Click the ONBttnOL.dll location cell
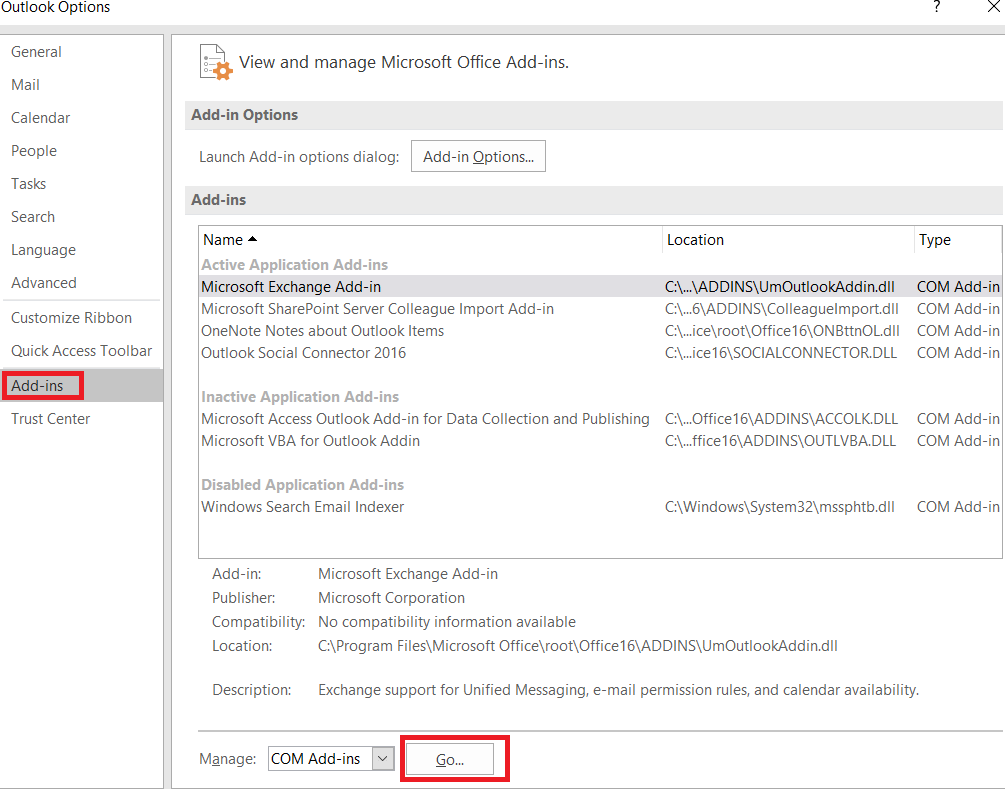 tap(782, 331)
